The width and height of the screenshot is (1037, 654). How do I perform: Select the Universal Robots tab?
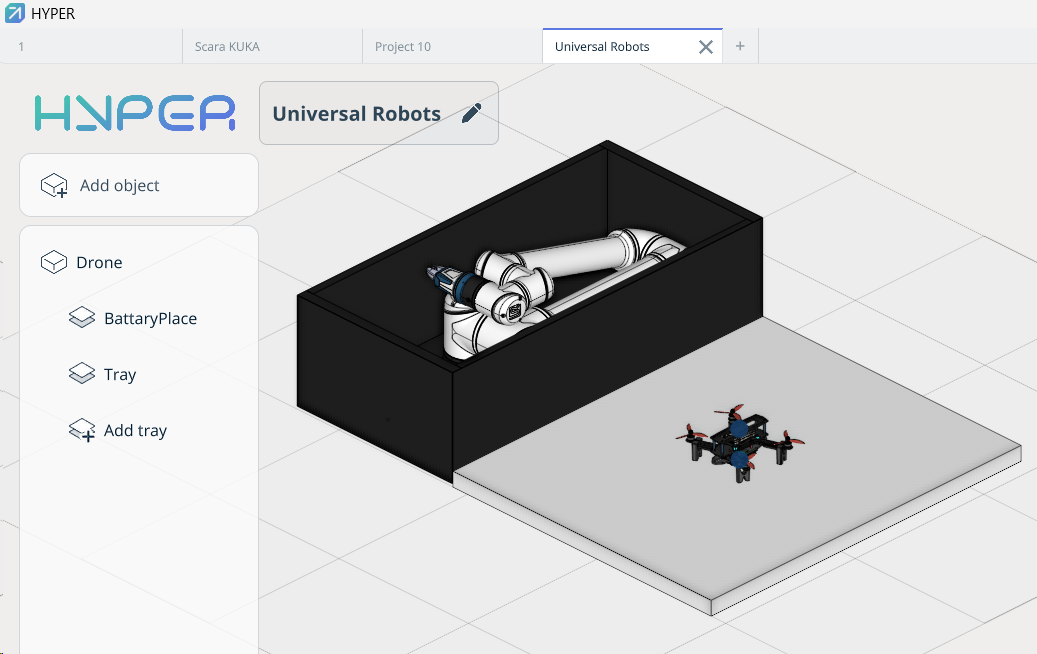602,47
